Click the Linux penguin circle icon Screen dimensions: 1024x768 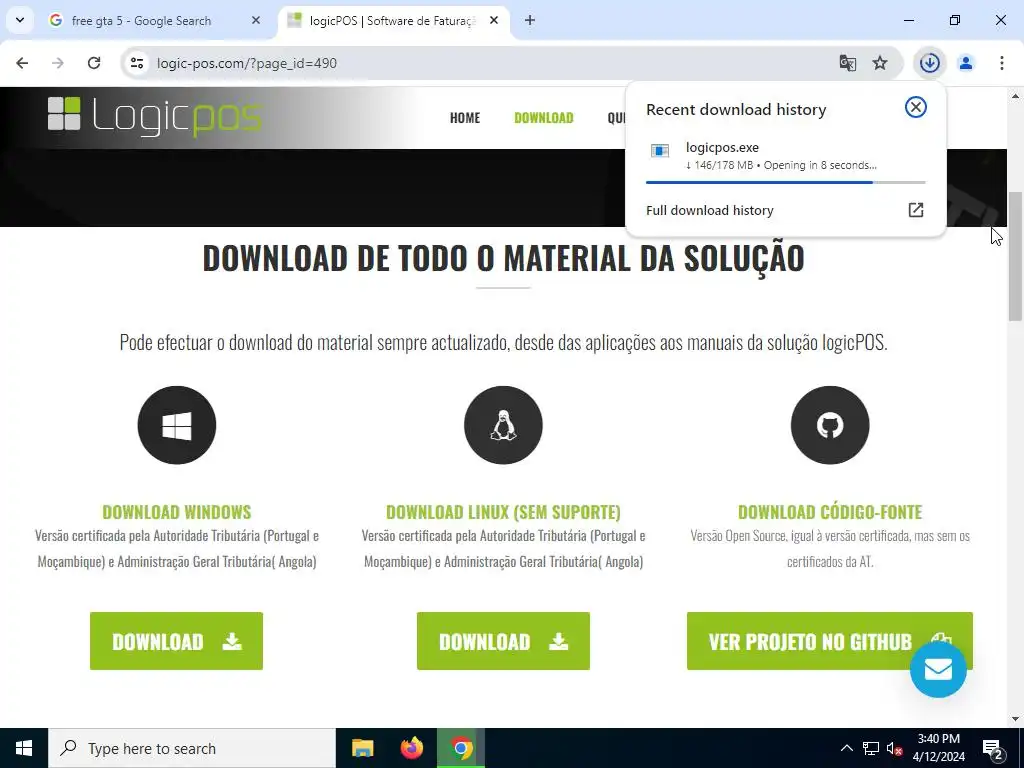pyautogui.click(x=504, y=425)
